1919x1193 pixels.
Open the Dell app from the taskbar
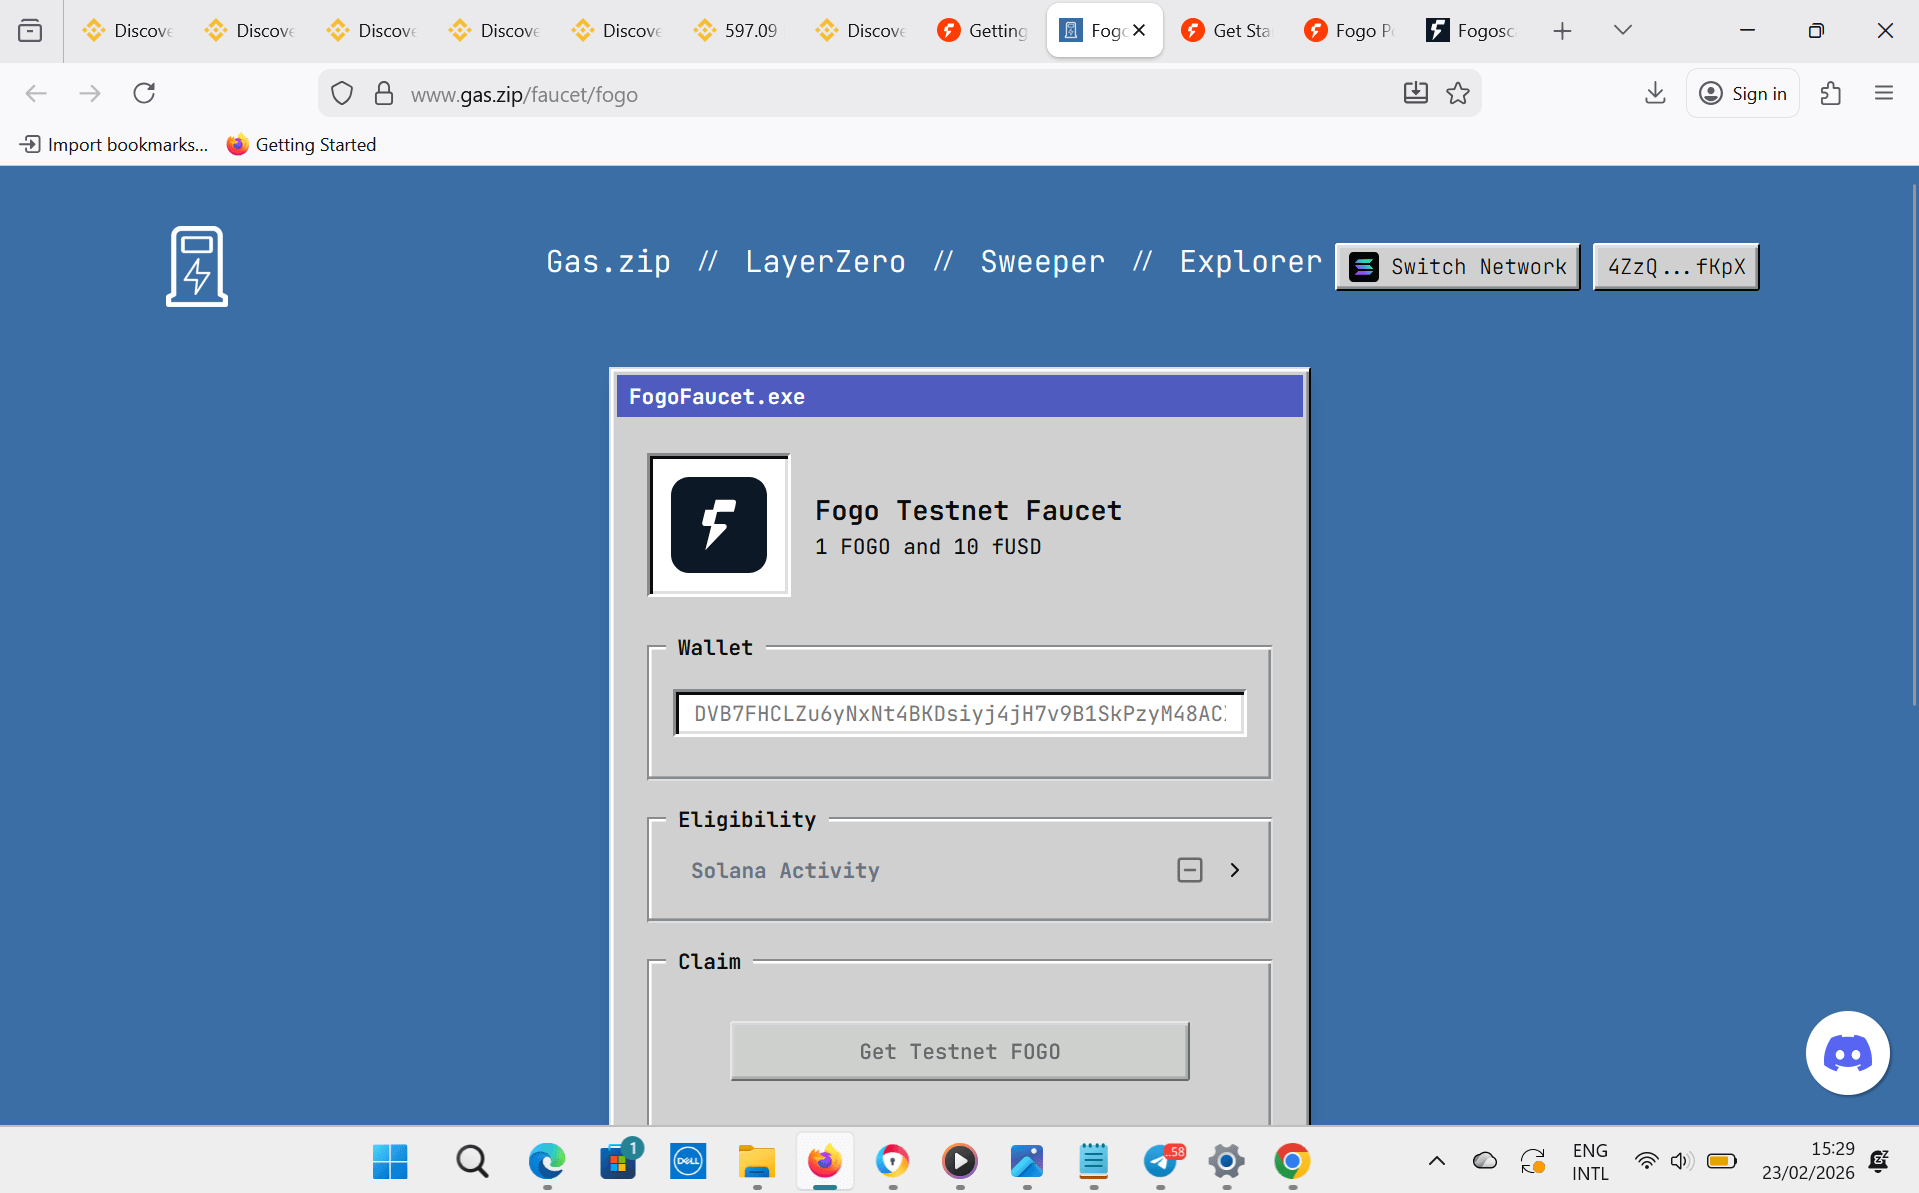[x=688, y=1162]
